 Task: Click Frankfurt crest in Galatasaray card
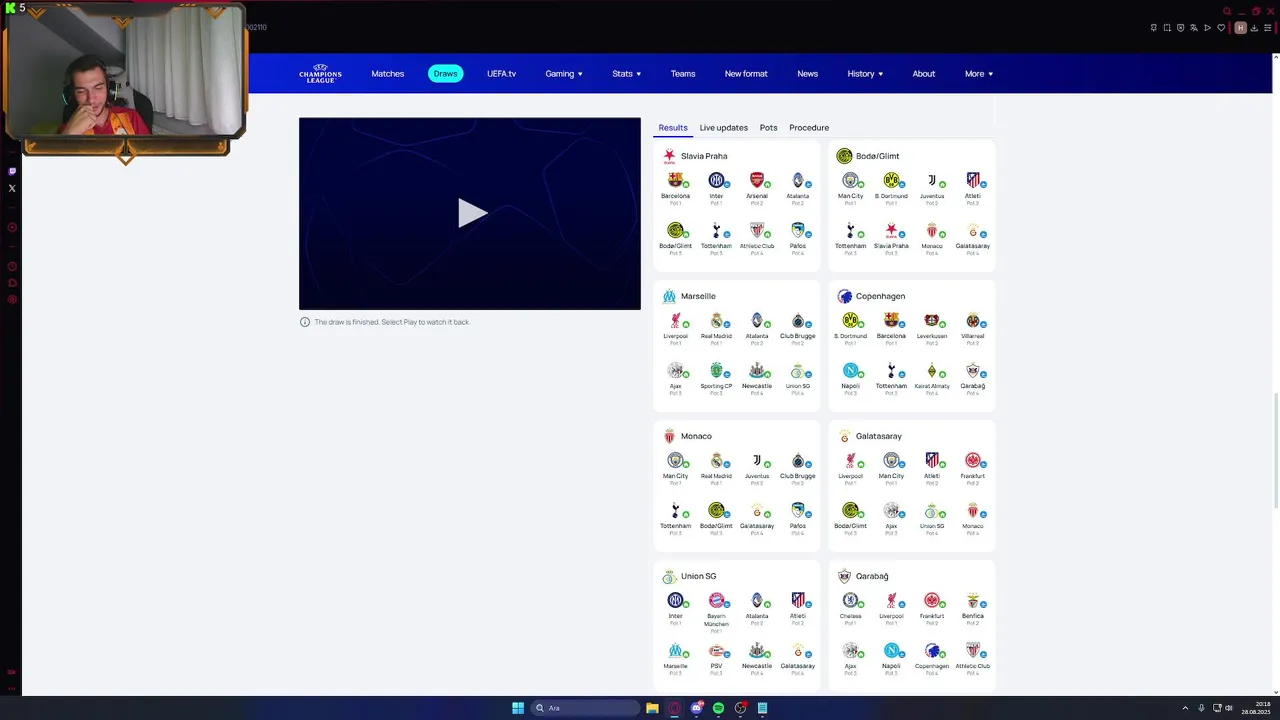pyautogui.click(x=972, y=460)
